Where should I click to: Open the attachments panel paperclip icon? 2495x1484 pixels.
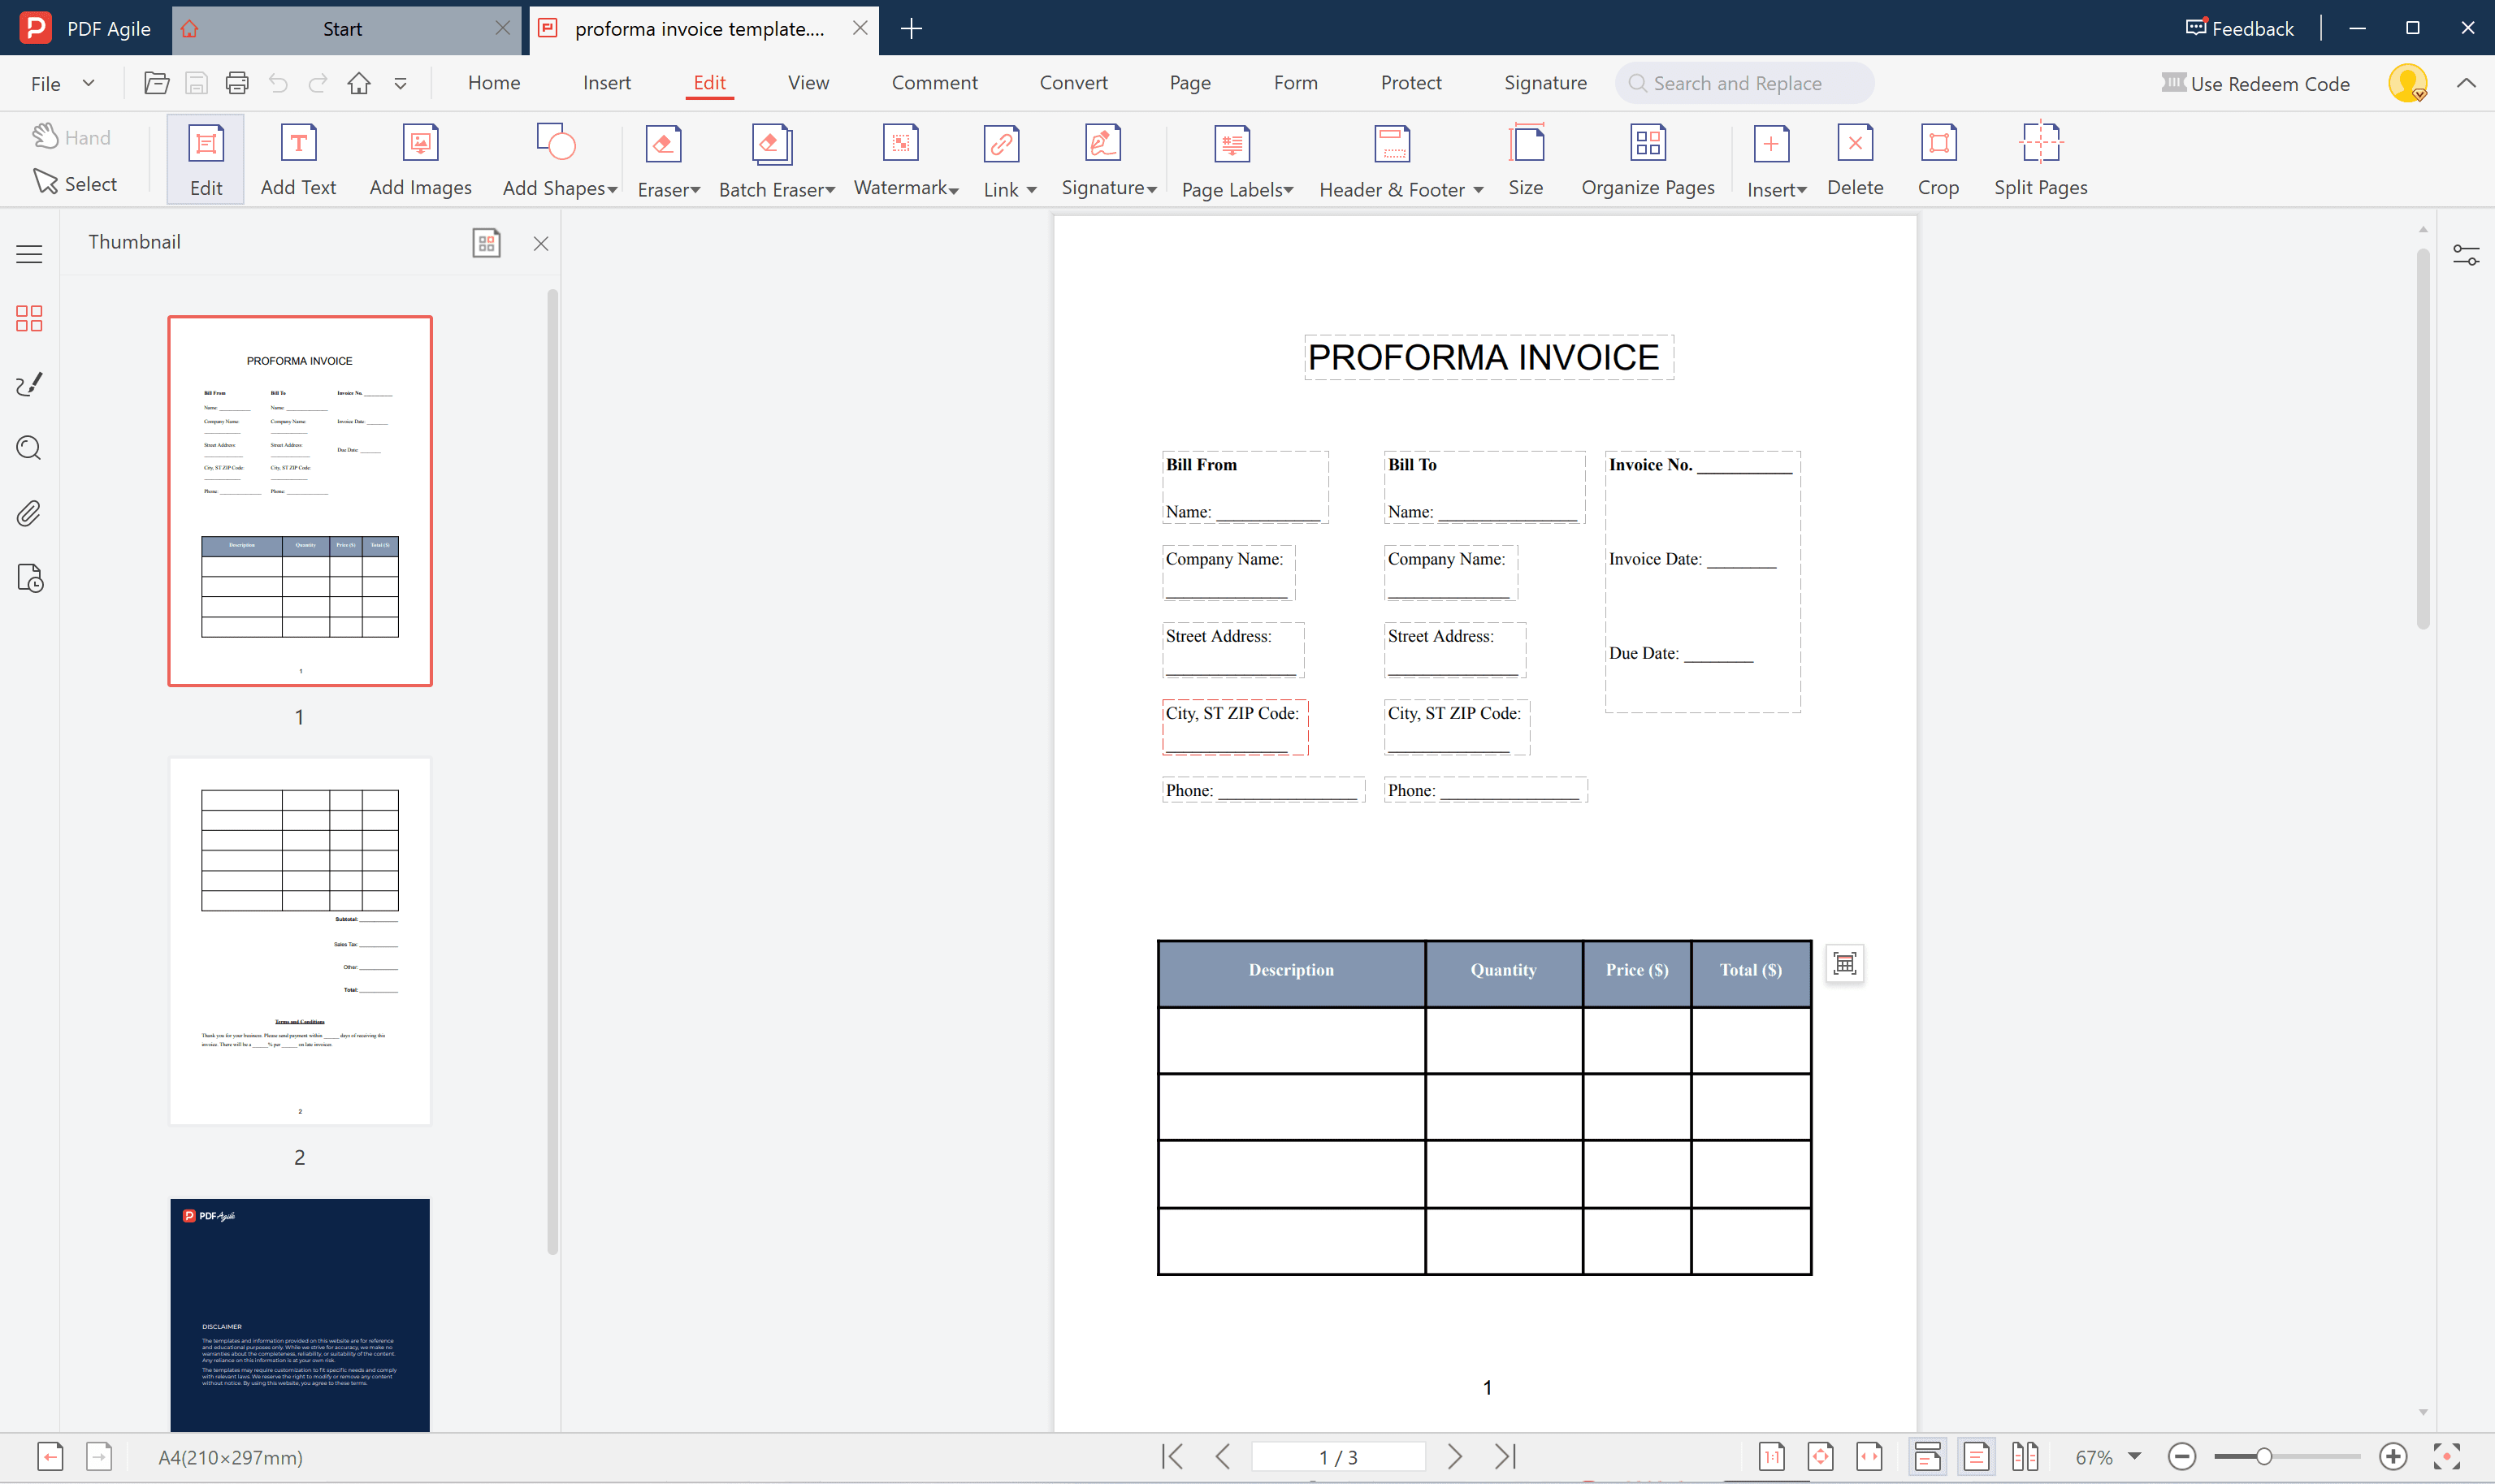[29, 514]
